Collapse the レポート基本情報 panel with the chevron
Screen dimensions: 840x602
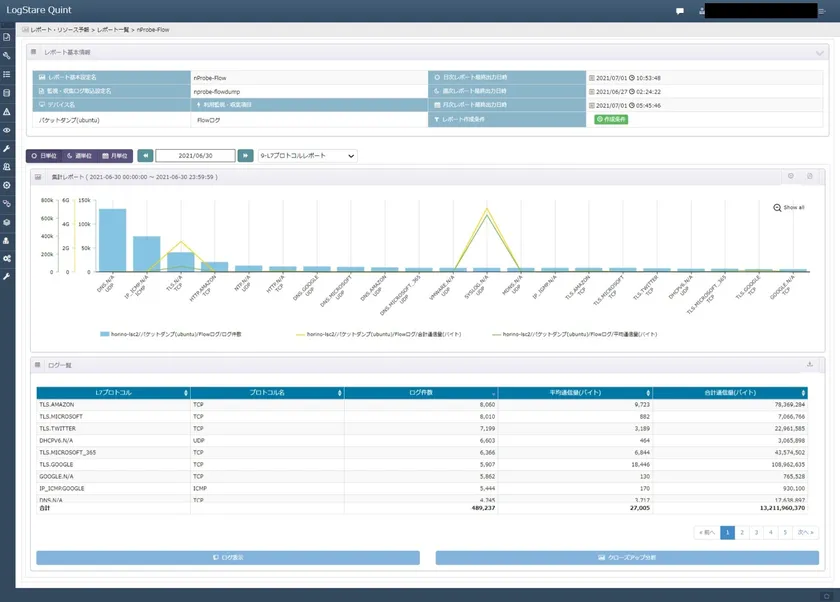820,52
